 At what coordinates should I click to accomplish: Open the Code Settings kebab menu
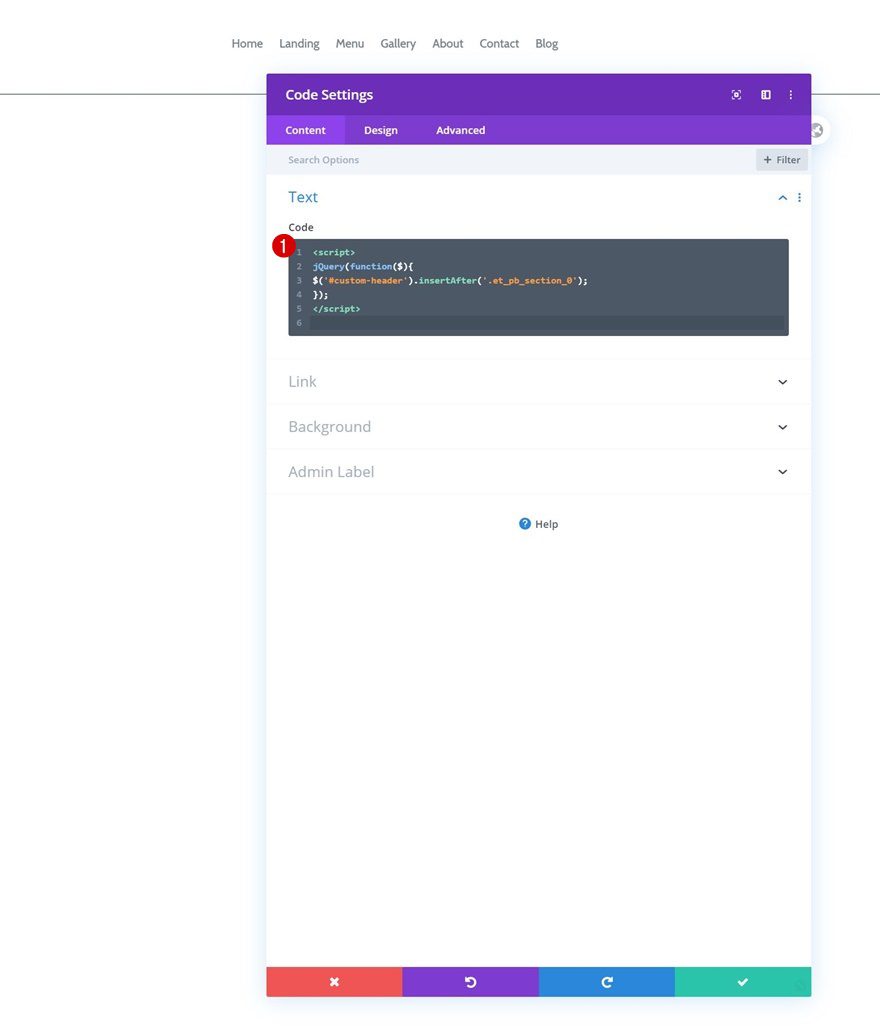pos(791,94)
